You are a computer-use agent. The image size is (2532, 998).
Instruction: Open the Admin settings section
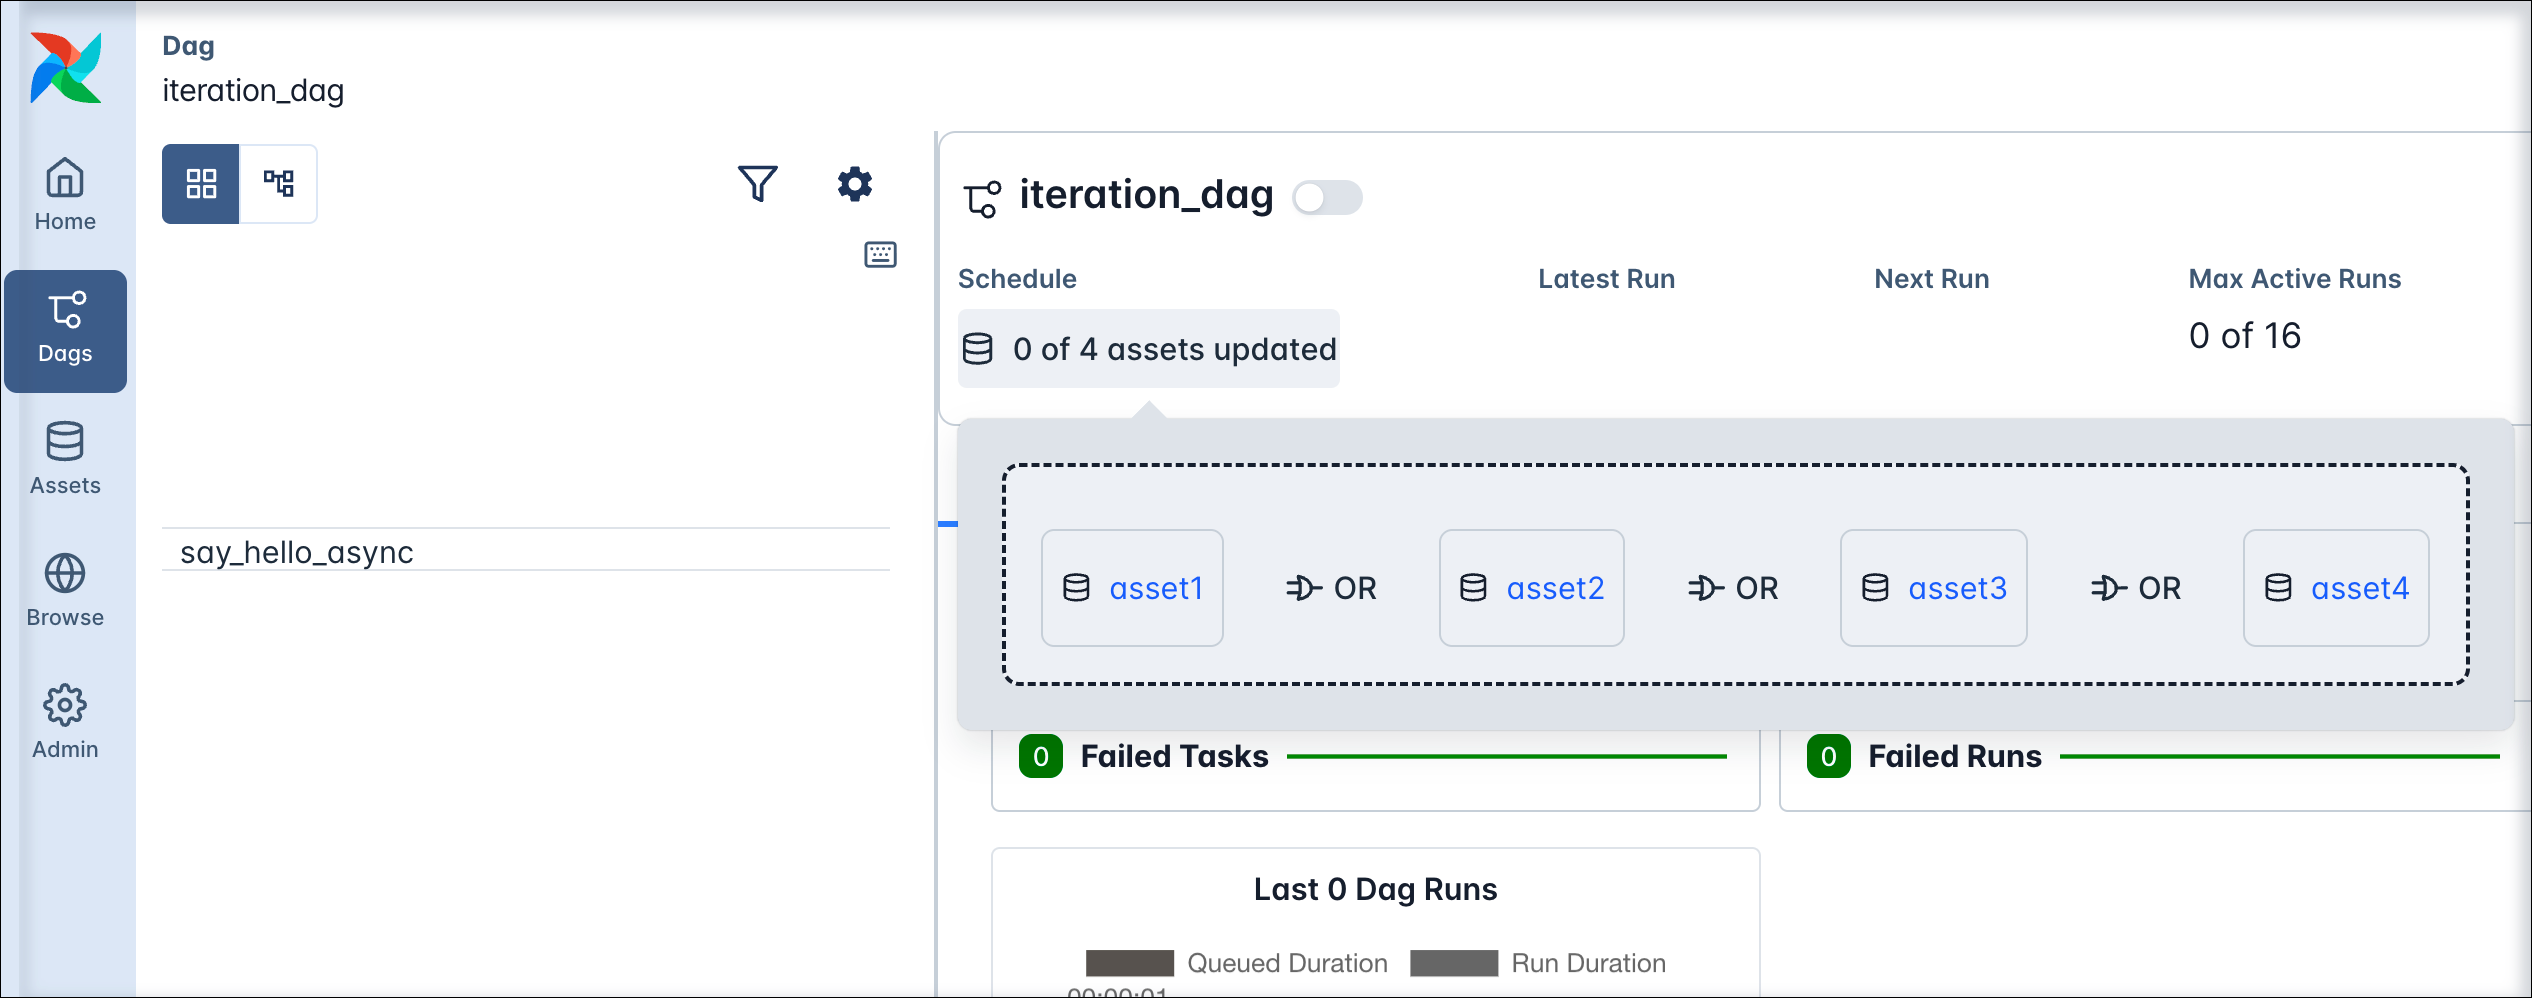click(64, 721)
